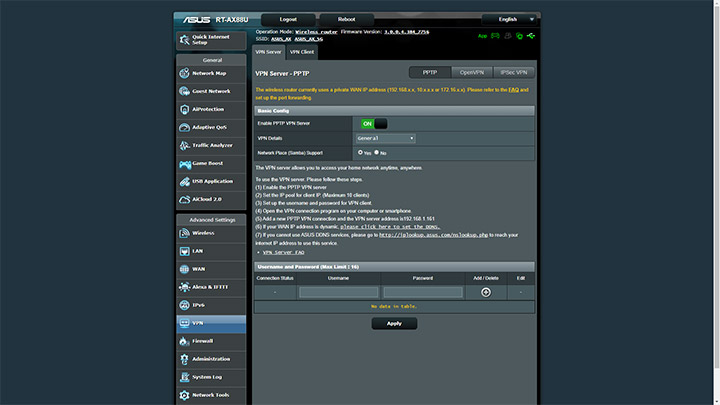This screenshot has height=405, width=720.
Task: Select VPN in the sidebar
Action: pos(211,323)
